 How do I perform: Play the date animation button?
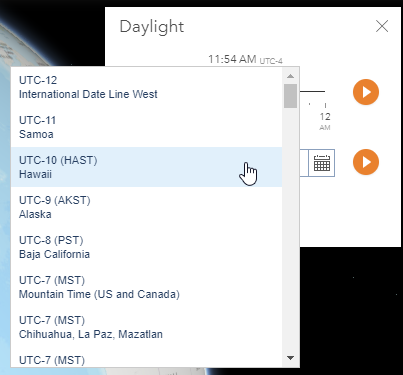point(366,162)
